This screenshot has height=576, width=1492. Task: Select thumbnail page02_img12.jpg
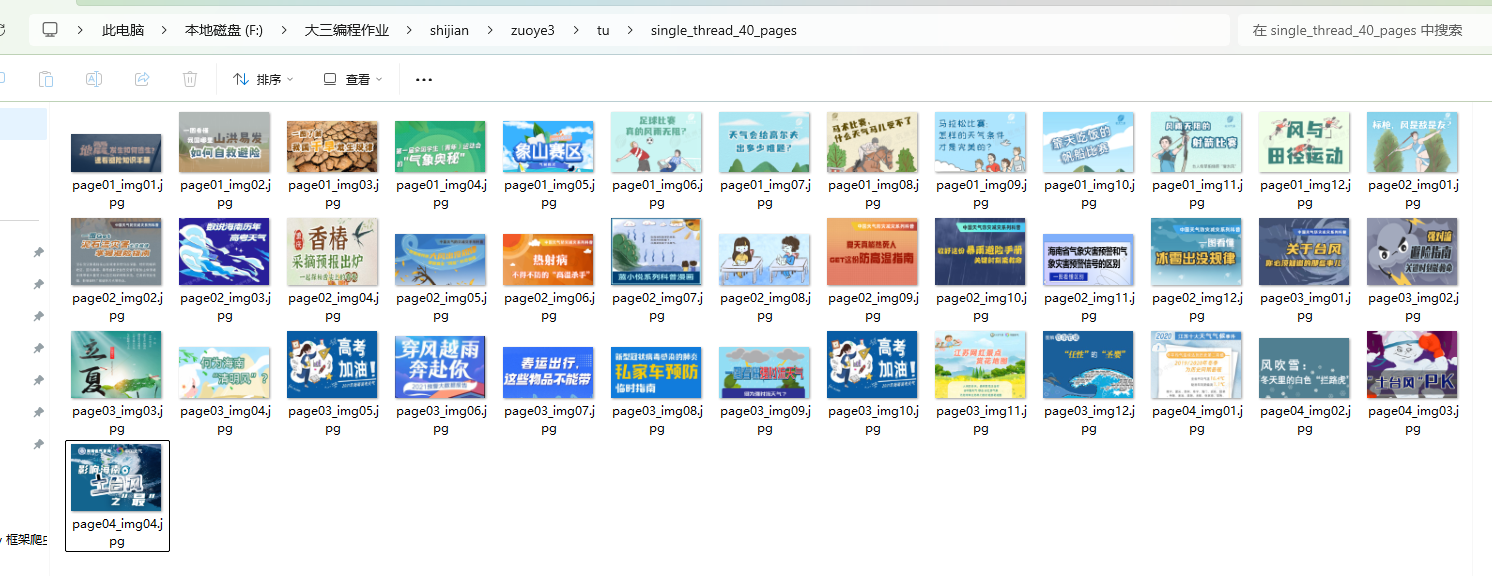(1196, 251)
